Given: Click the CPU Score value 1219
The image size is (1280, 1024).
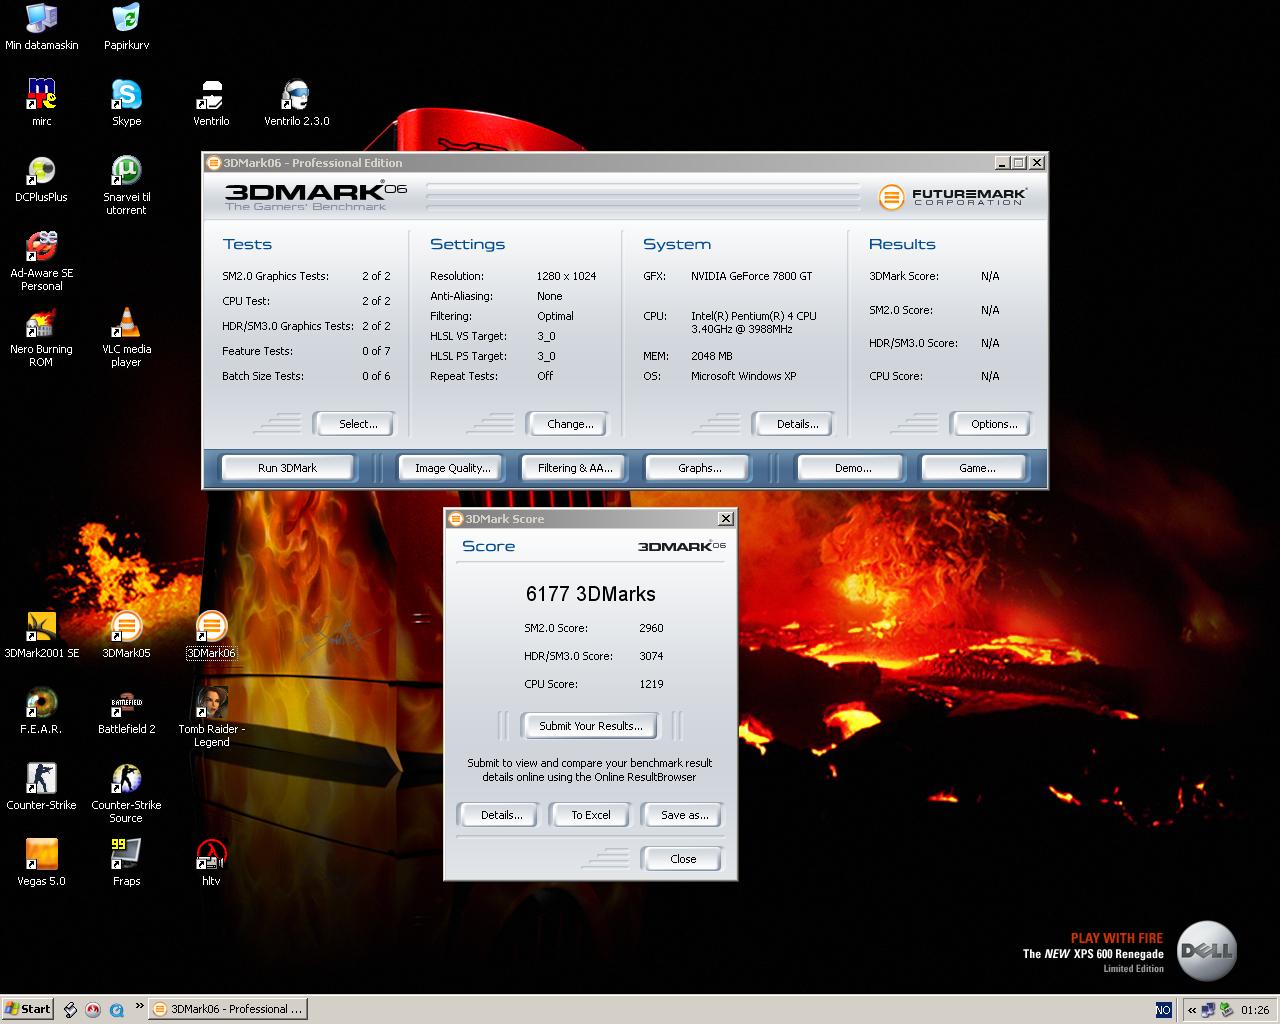Looking at the screenshot, I should (x=651, y=684).
